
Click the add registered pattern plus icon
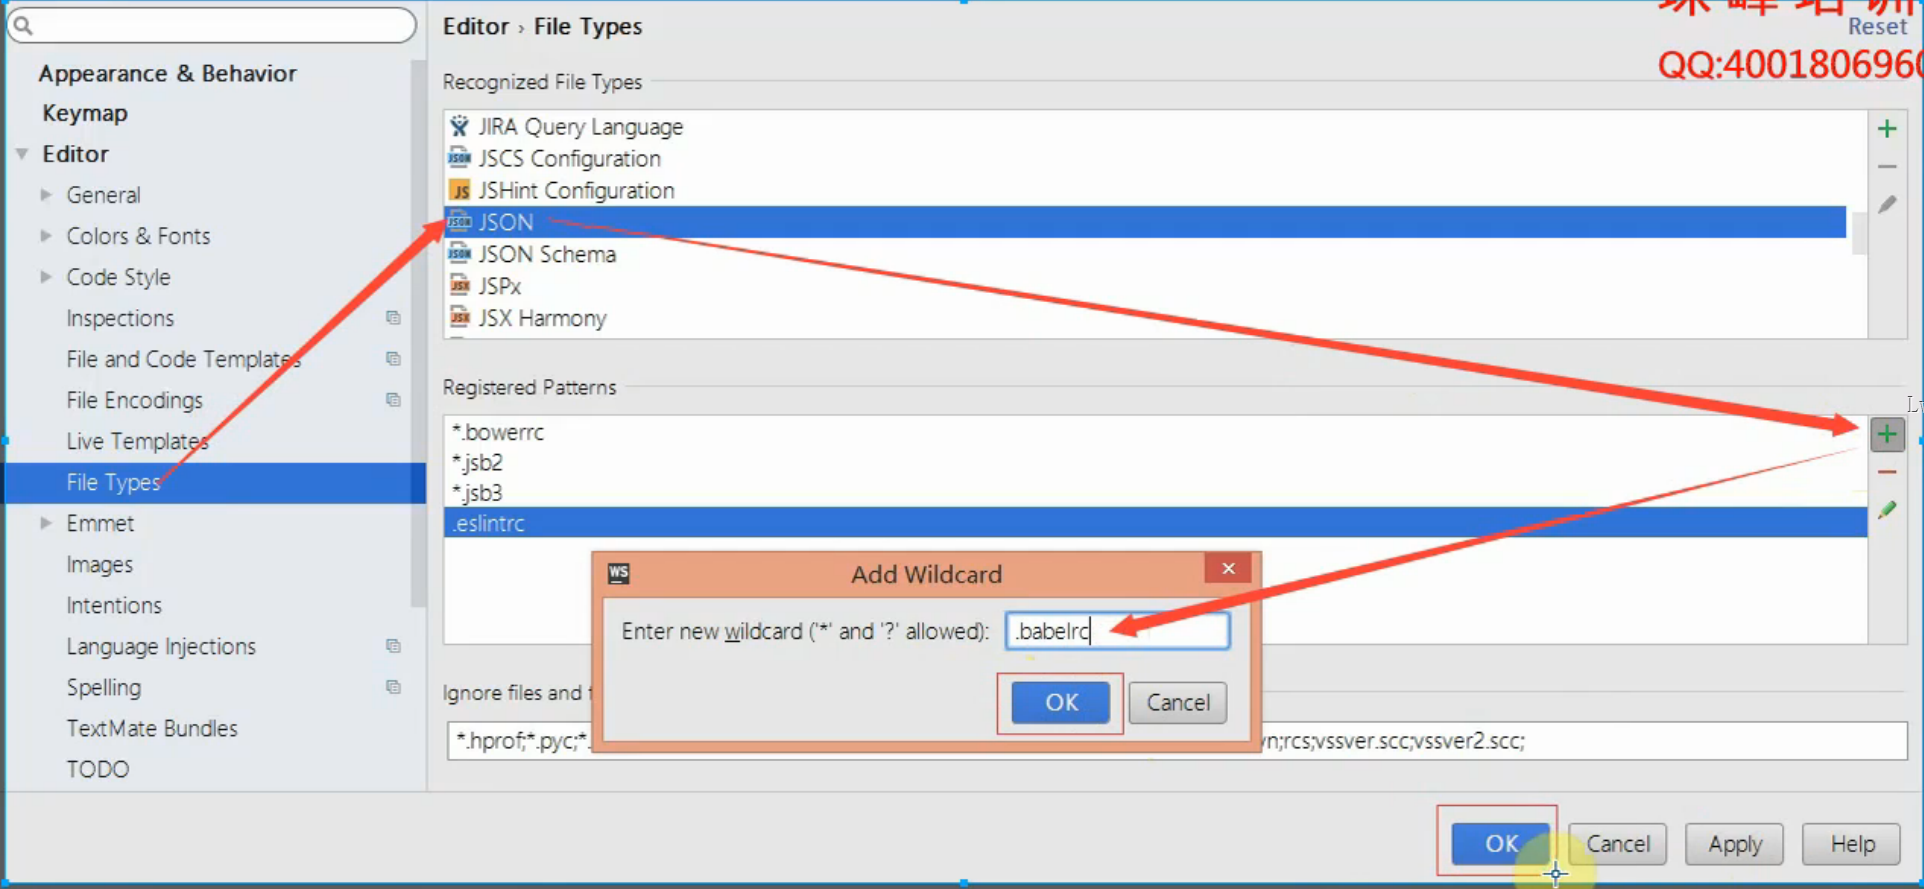click(1887, 434)
